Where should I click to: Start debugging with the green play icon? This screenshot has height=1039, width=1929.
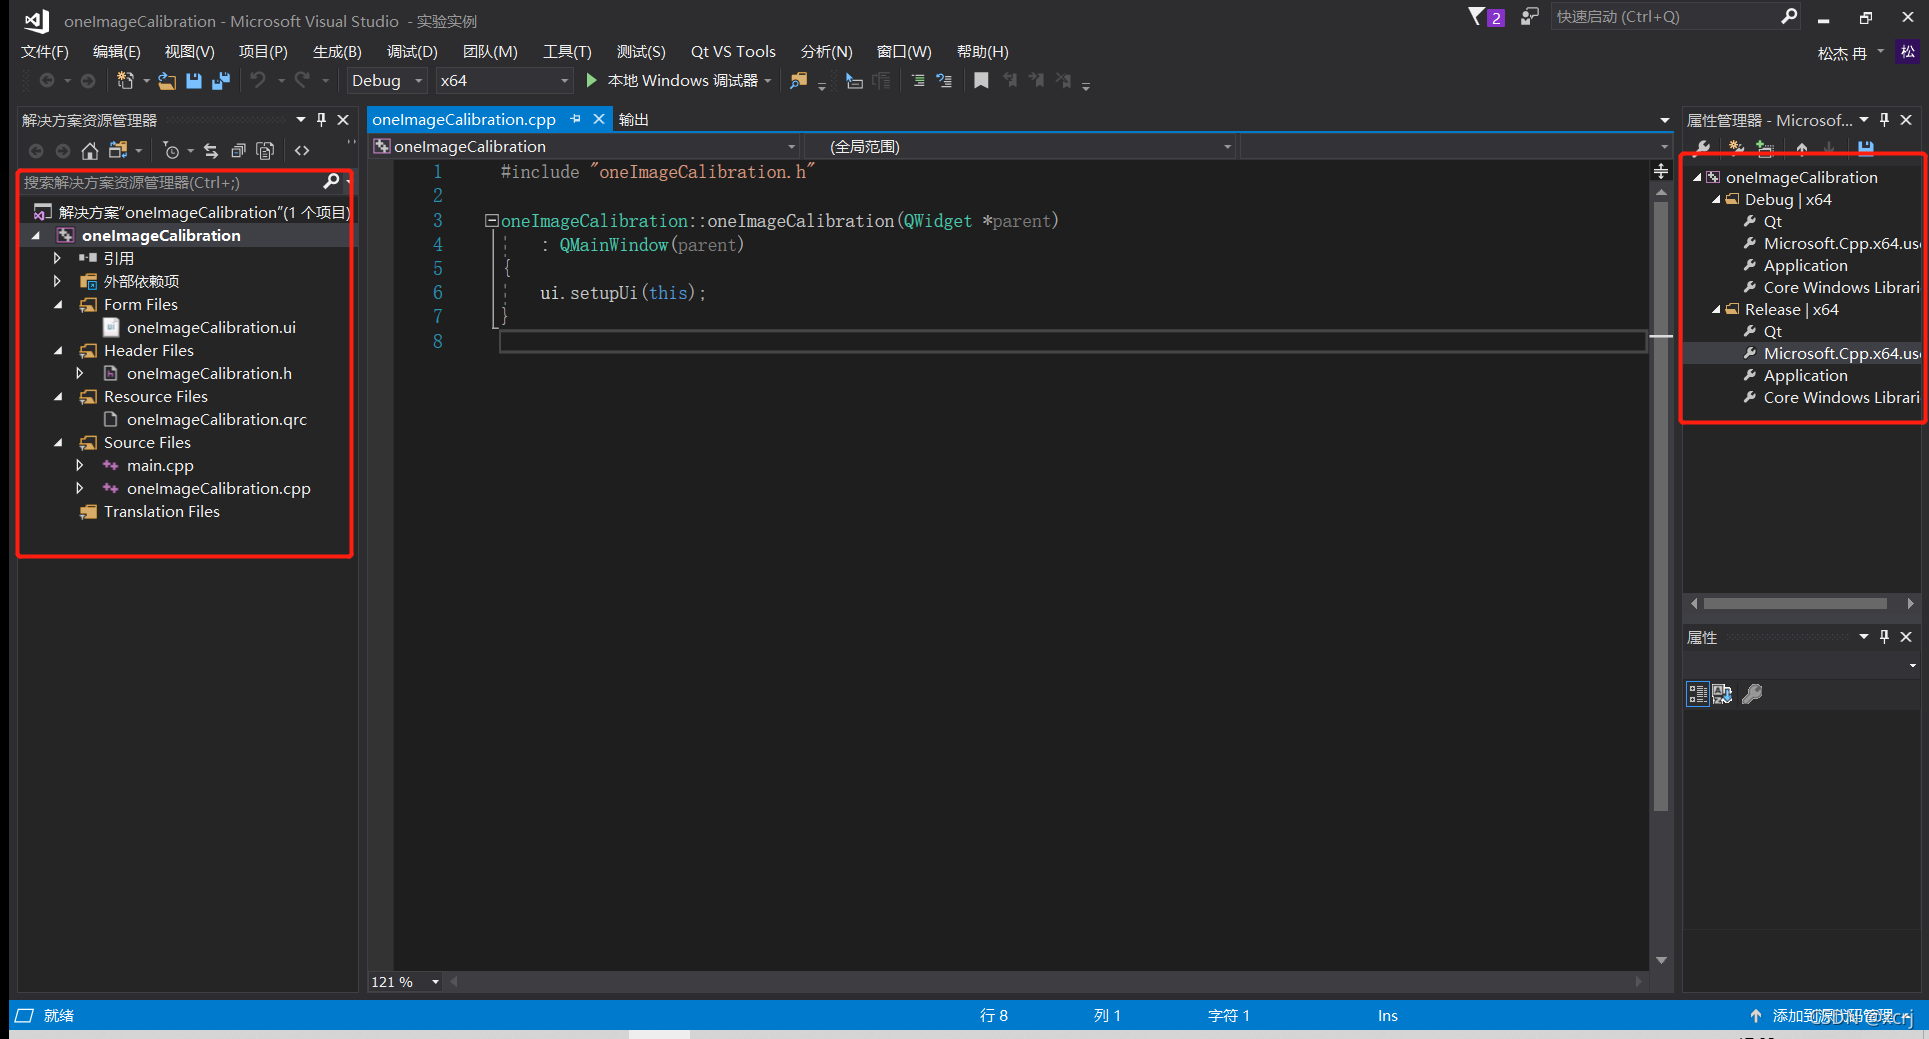(x=591, y=80)
